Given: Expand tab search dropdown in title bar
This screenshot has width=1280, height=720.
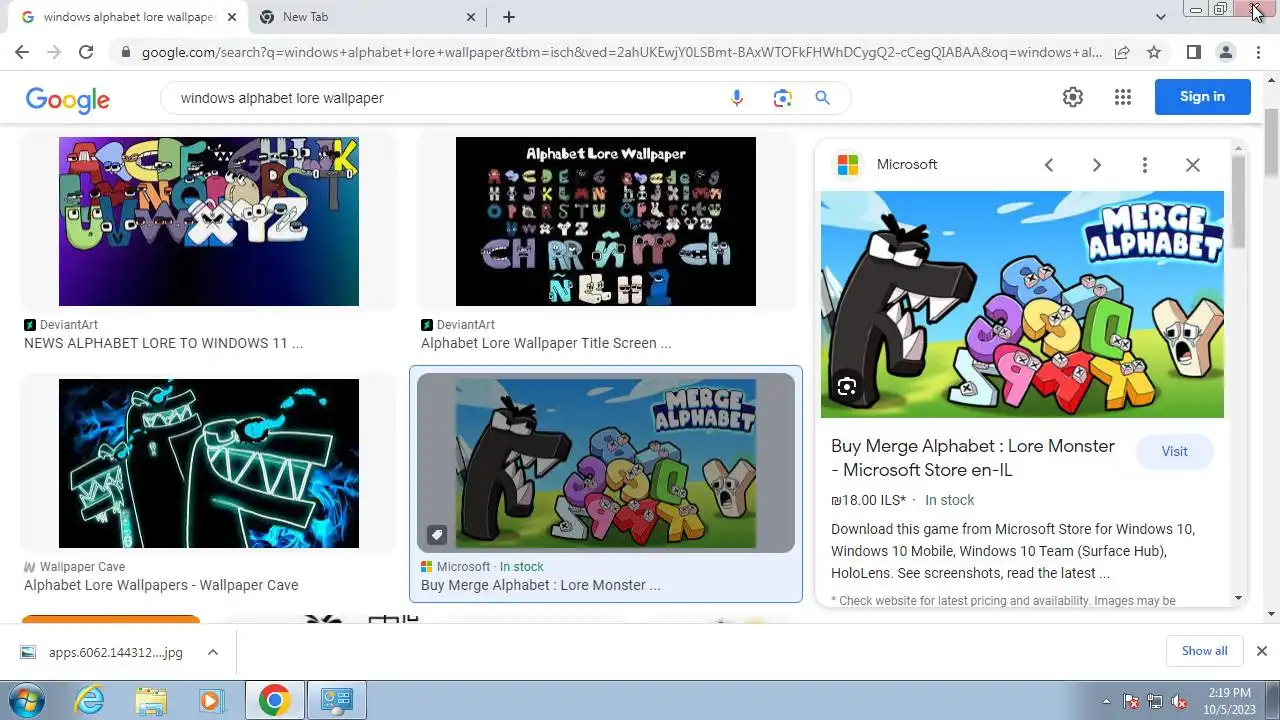Looking at the screenshot, I should 1160,17.
